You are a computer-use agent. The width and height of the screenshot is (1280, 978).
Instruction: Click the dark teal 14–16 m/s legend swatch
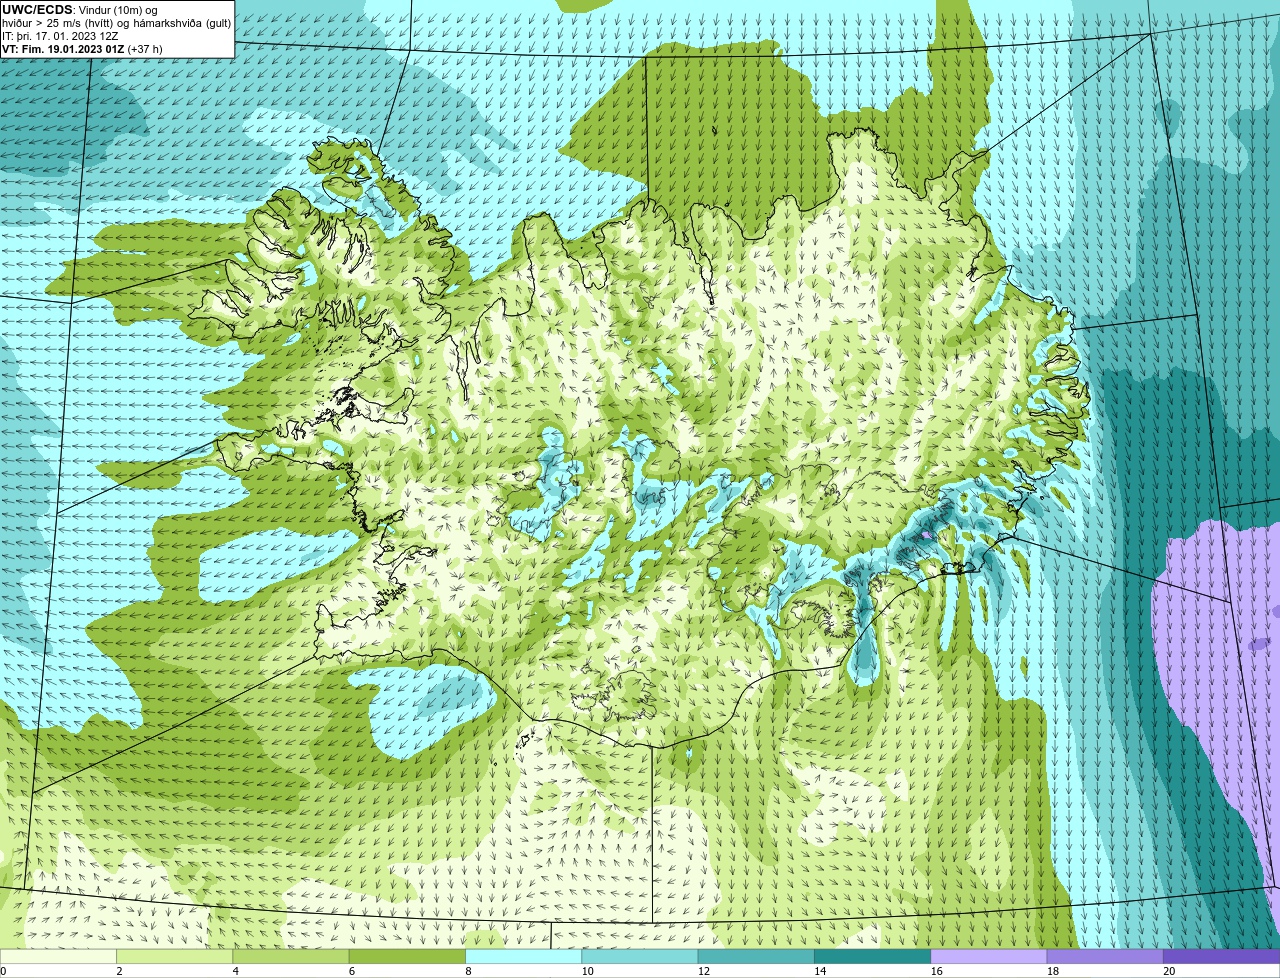(872, 957)
